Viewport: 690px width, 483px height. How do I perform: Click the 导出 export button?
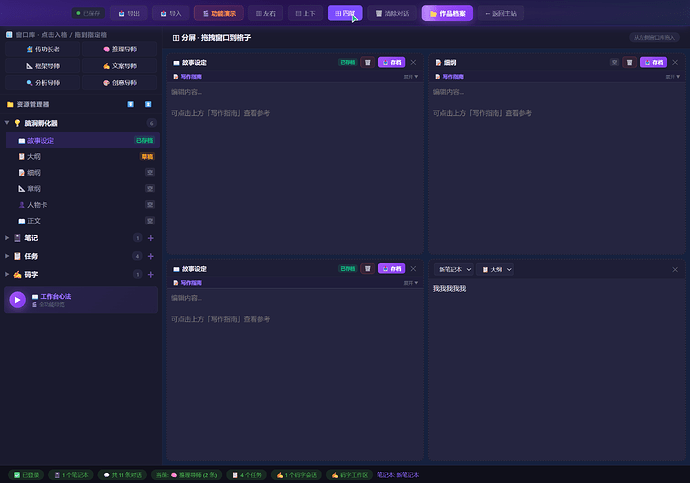[x=128, y=14]
